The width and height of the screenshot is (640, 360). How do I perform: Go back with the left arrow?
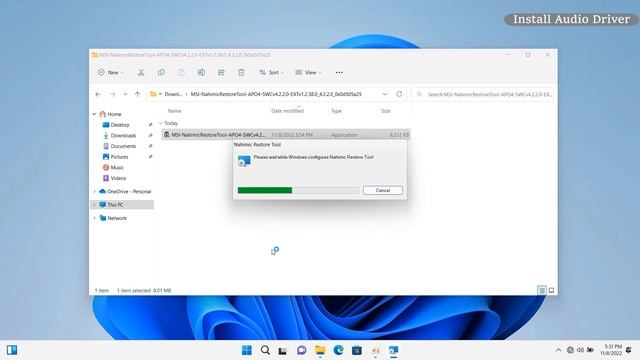(x=98, y=94)
